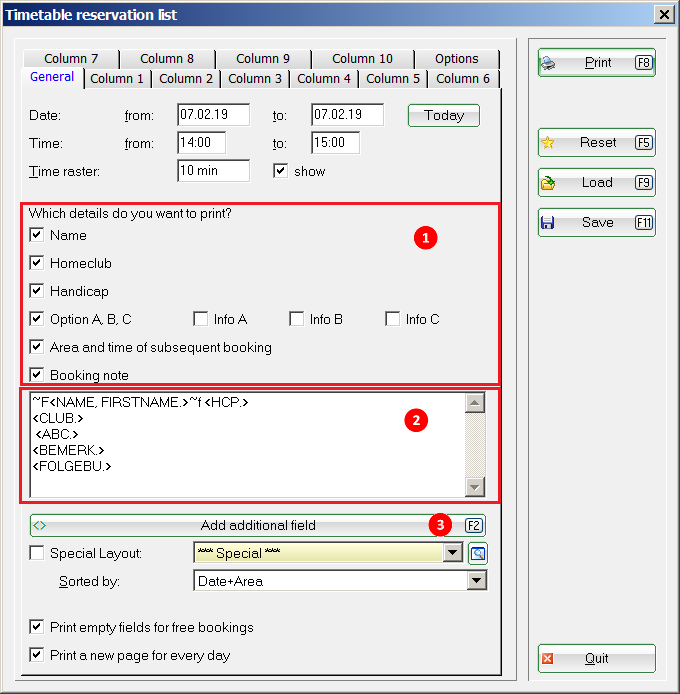Close the Timetable reservation list dialog

(x=662, y=14)
